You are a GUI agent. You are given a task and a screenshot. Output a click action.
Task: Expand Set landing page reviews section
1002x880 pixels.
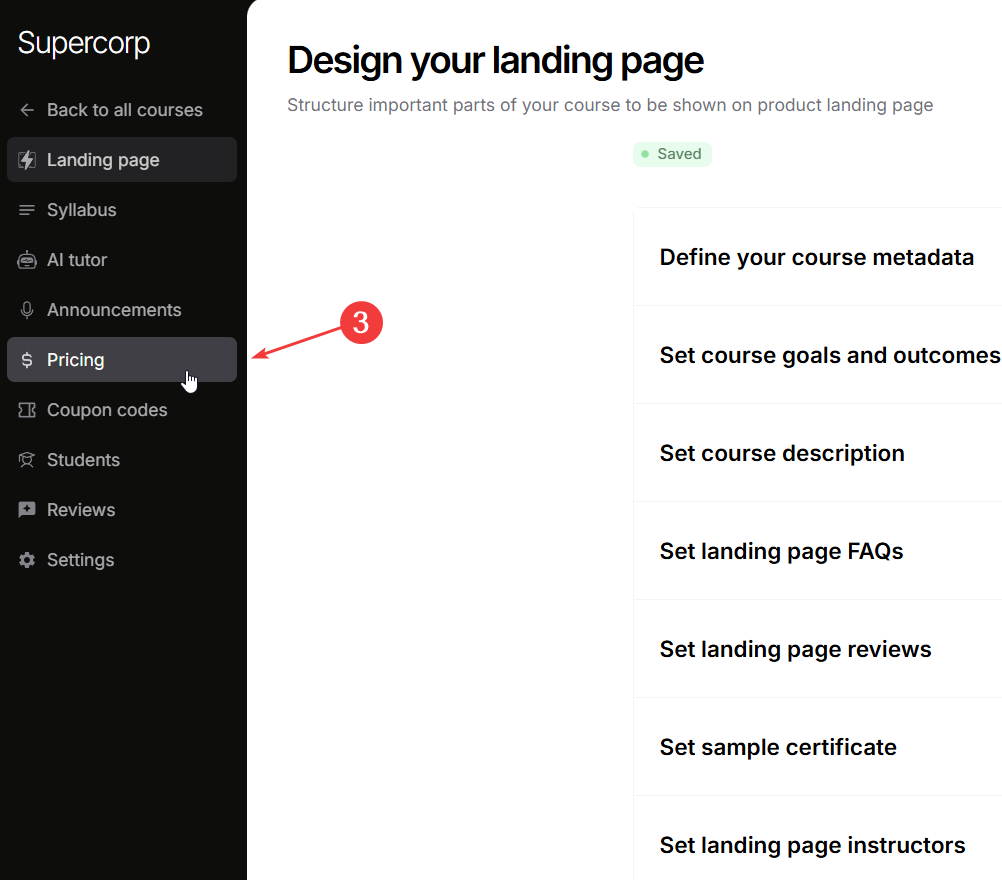795,649
